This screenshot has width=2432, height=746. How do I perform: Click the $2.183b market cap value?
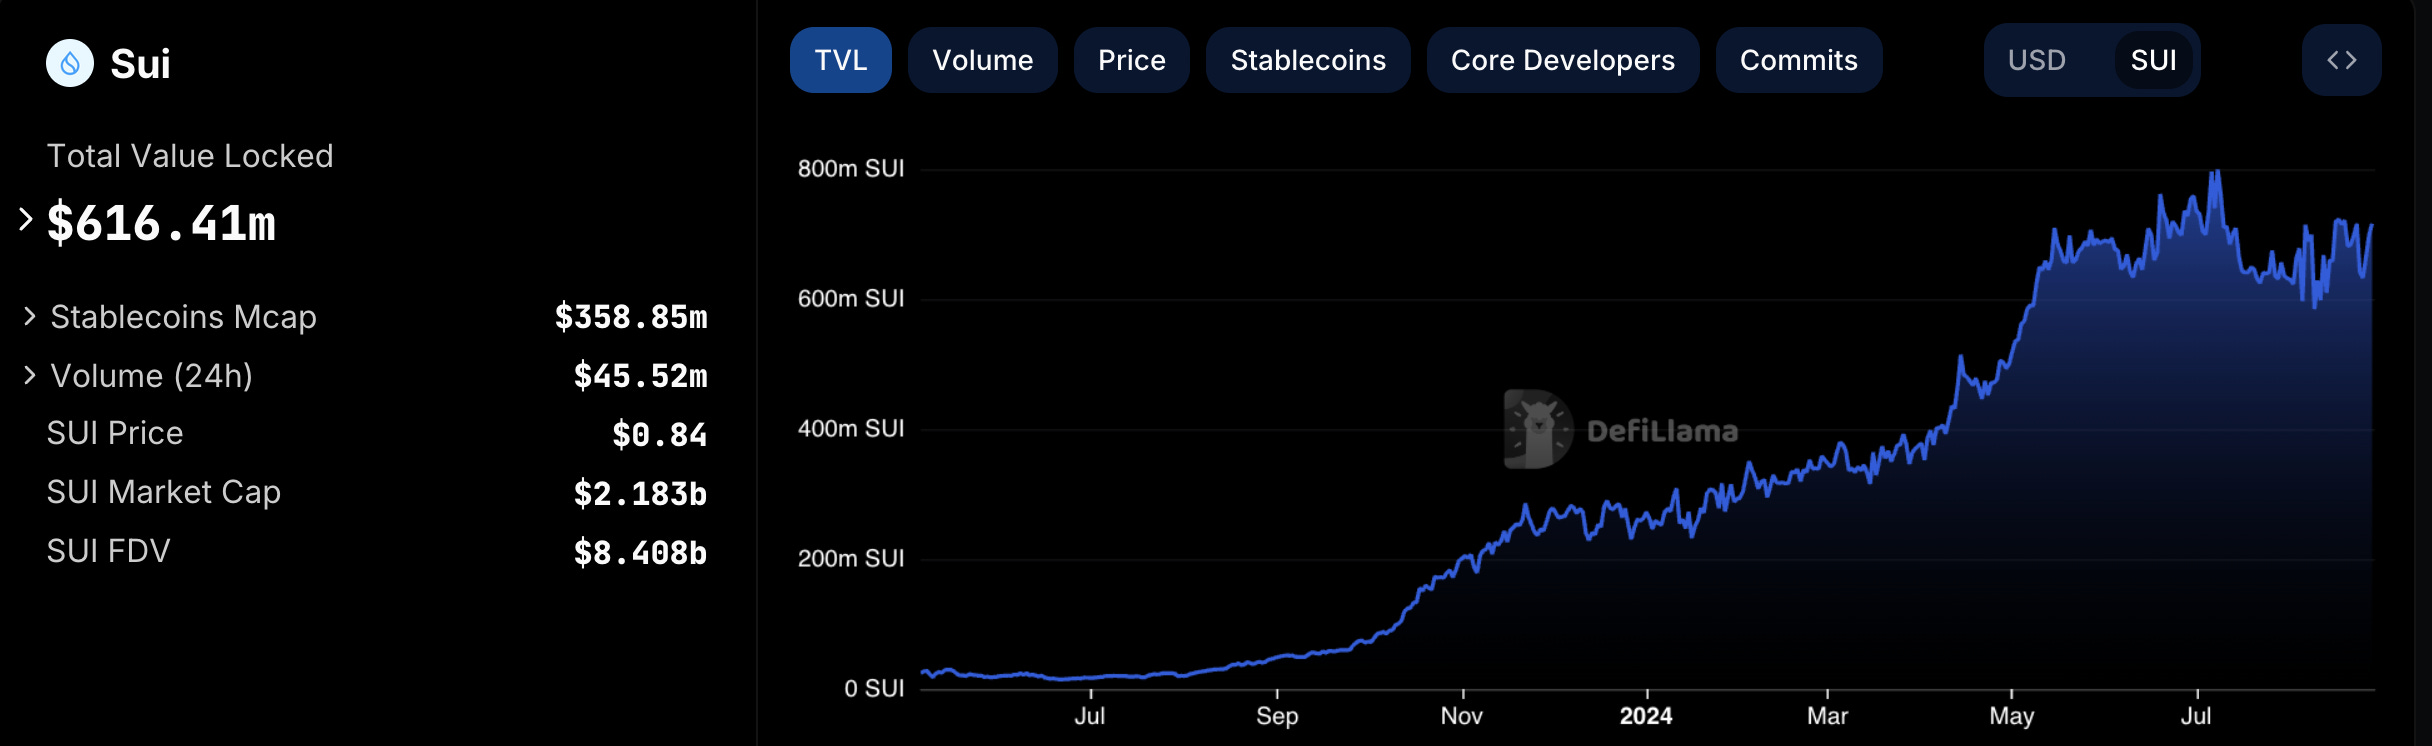640,494
